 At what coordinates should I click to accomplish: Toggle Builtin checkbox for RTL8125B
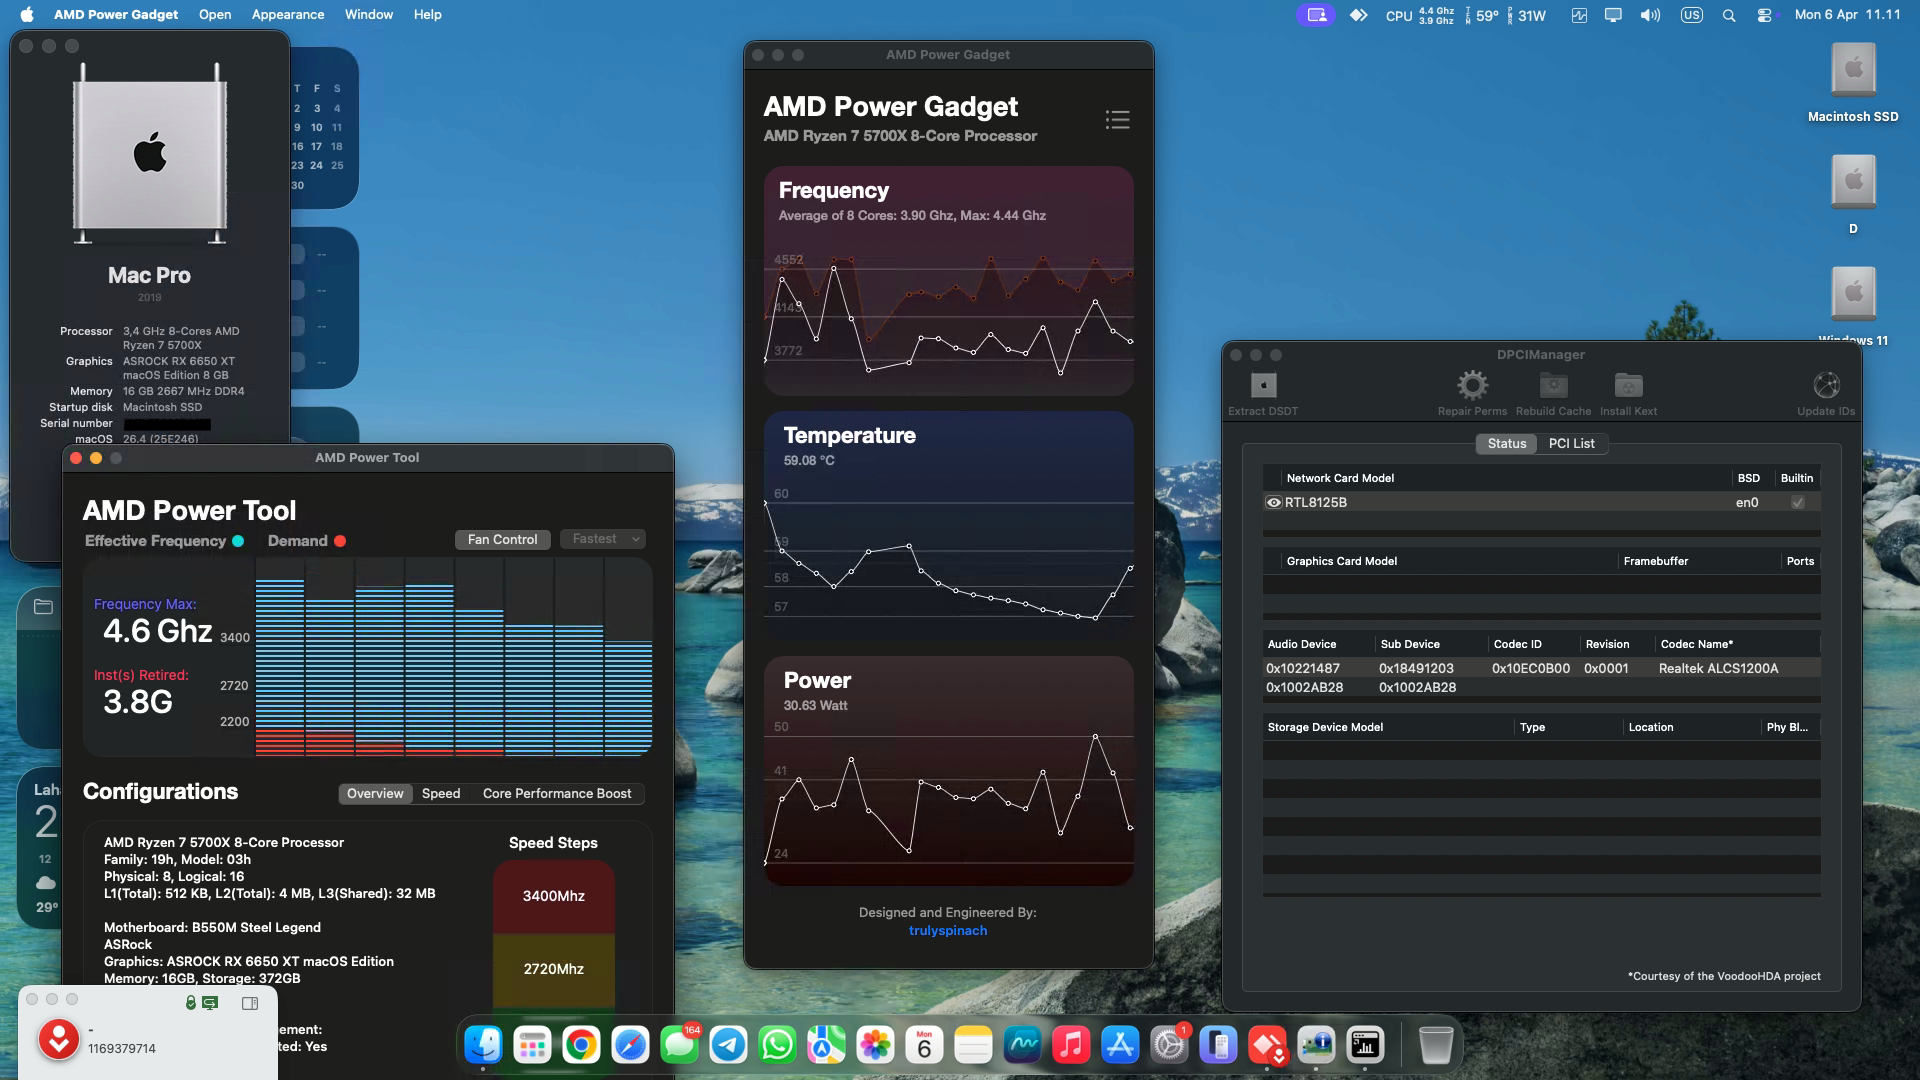click(1797, 503)
